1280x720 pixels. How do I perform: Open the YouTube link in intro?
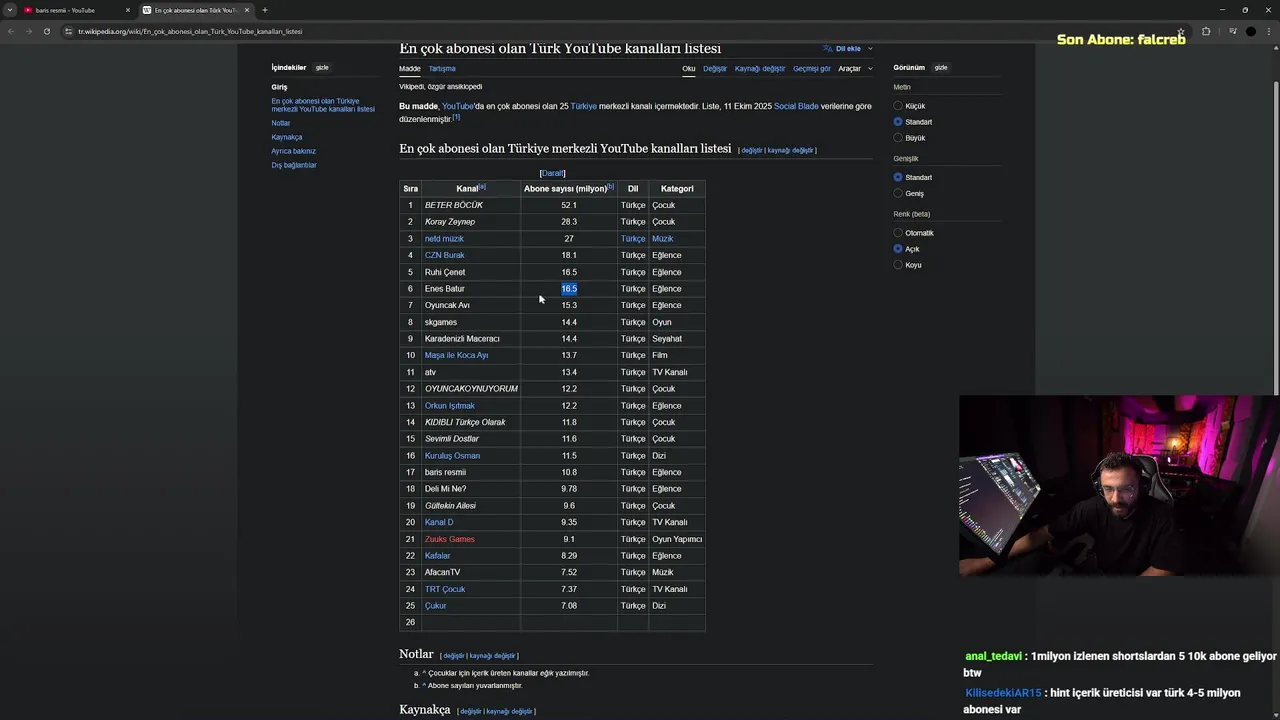point(458,106)
